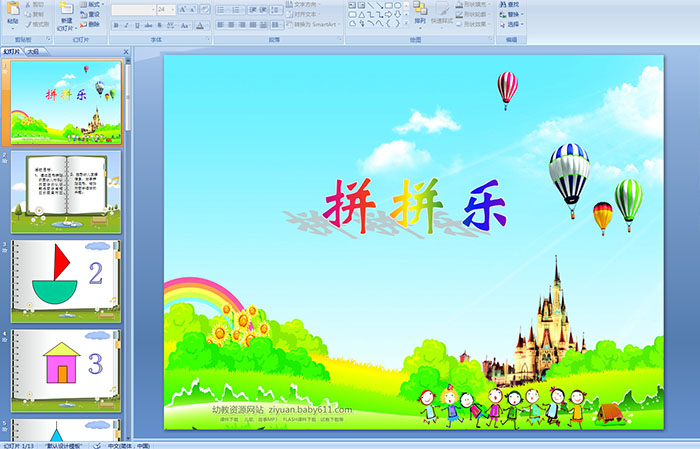The width and height of the screenshot is (700, 449).
Task: Open the Shape Fill (形状填充) dropdown
Action: point(471,4)
